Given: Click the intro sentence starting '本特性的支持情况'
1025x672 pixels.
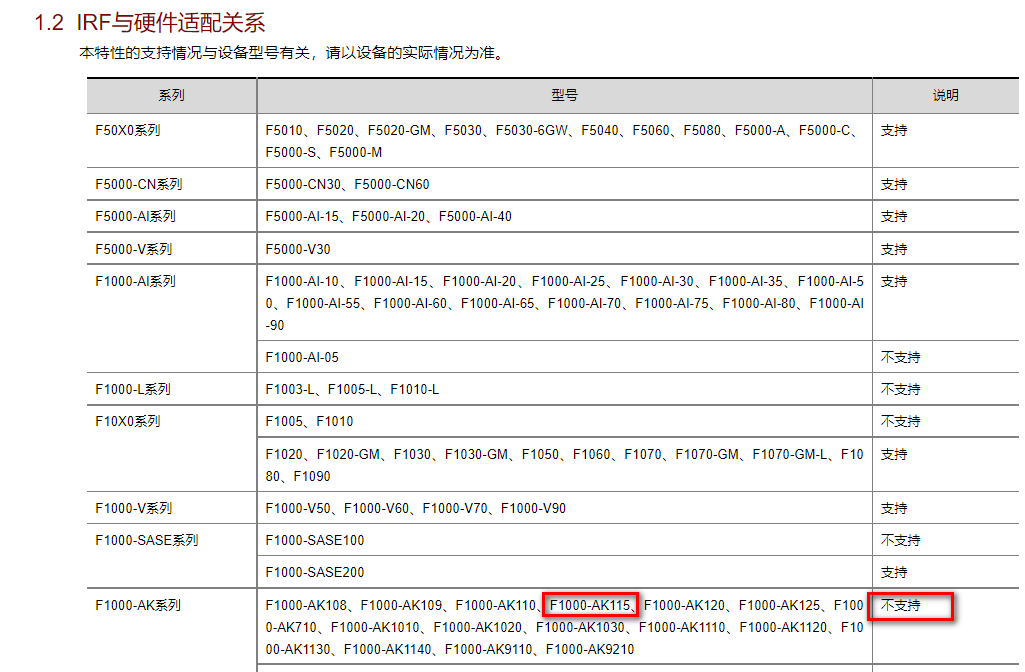Looking at the screenshot, I should pos(293,53).
